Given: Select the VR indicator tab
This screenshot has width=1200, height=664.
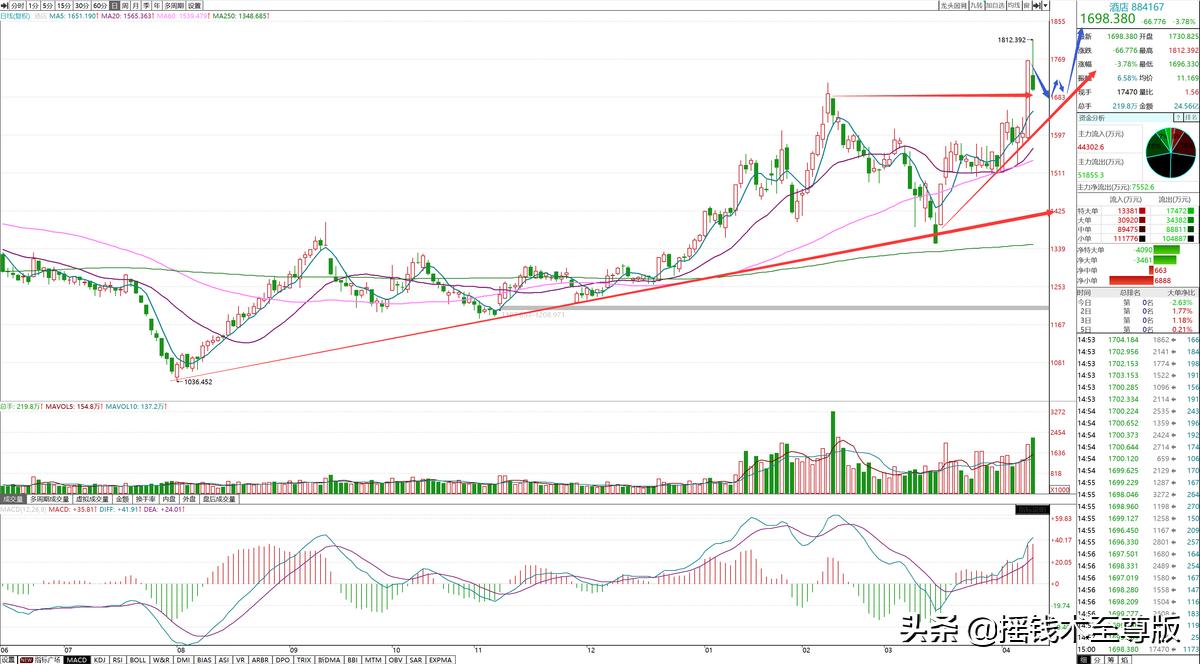Looking at the screenshot, I should point(241,659).
